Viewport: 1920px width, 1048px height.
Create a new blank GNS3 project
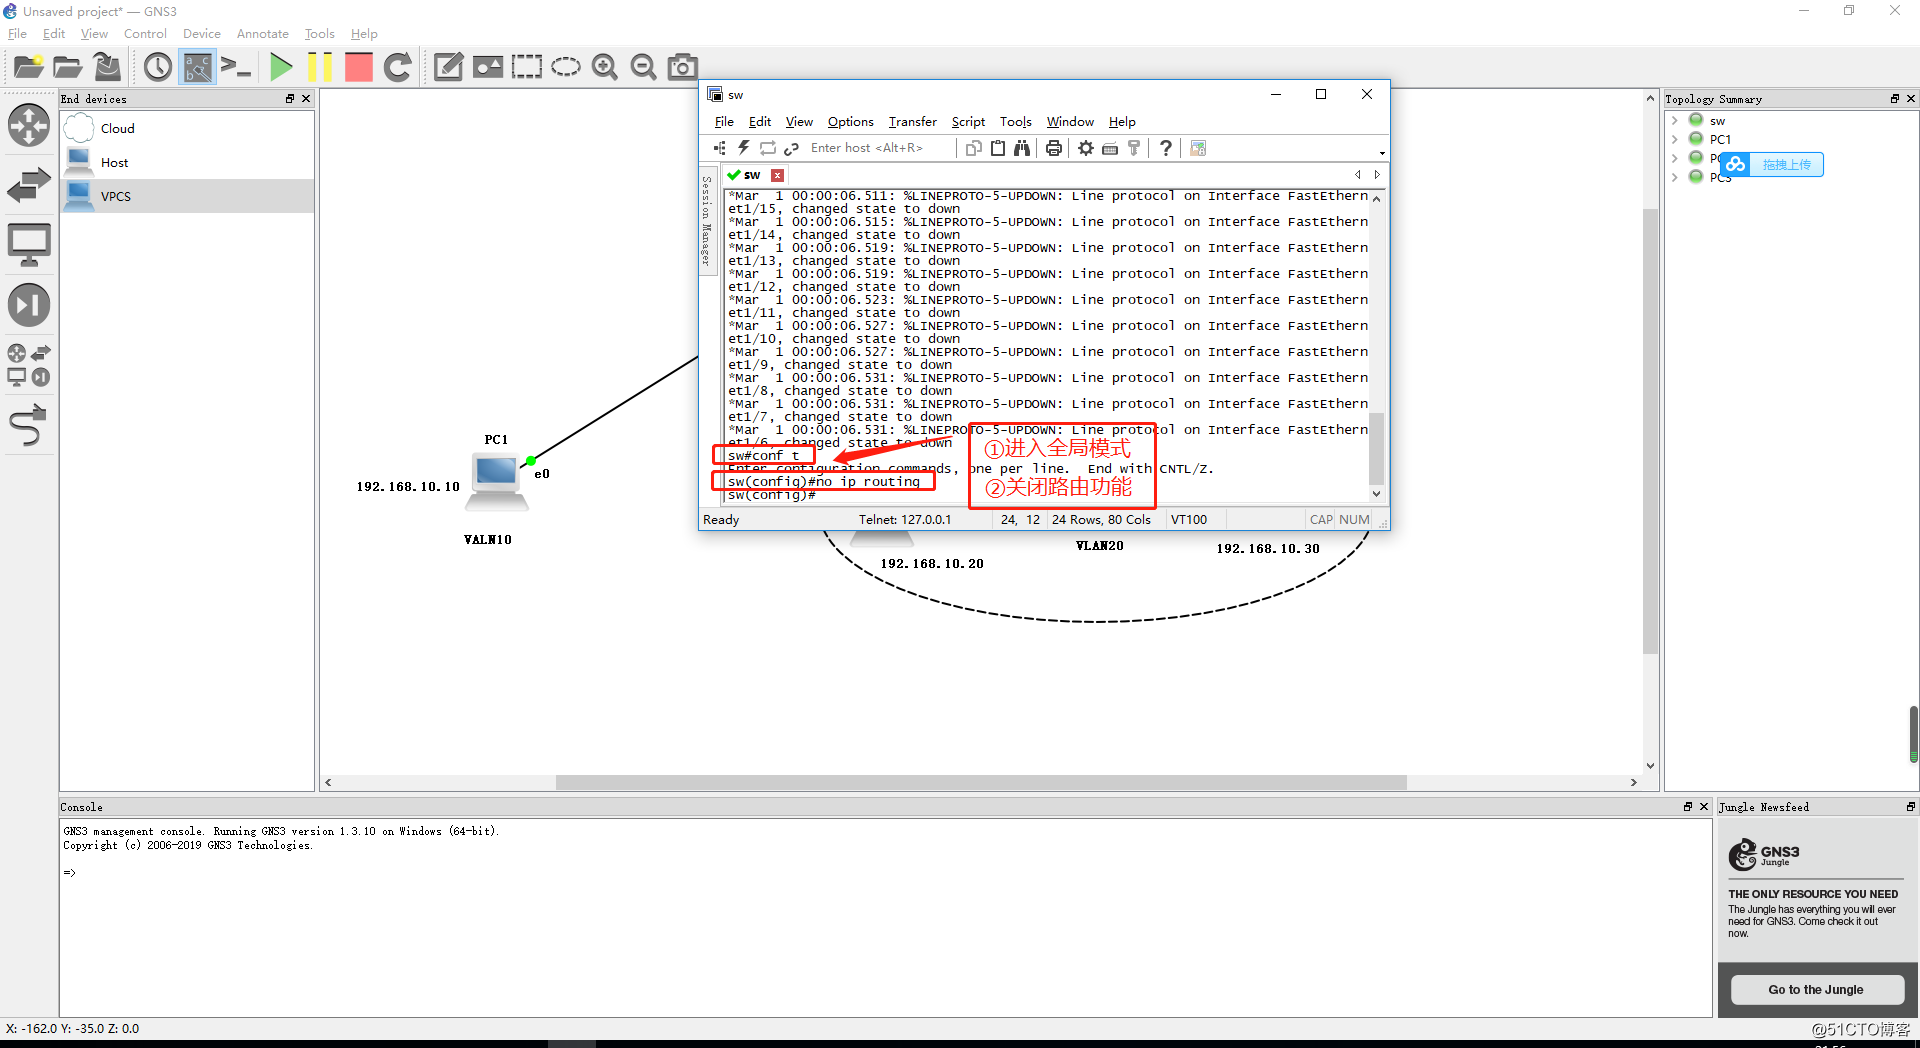28,67
